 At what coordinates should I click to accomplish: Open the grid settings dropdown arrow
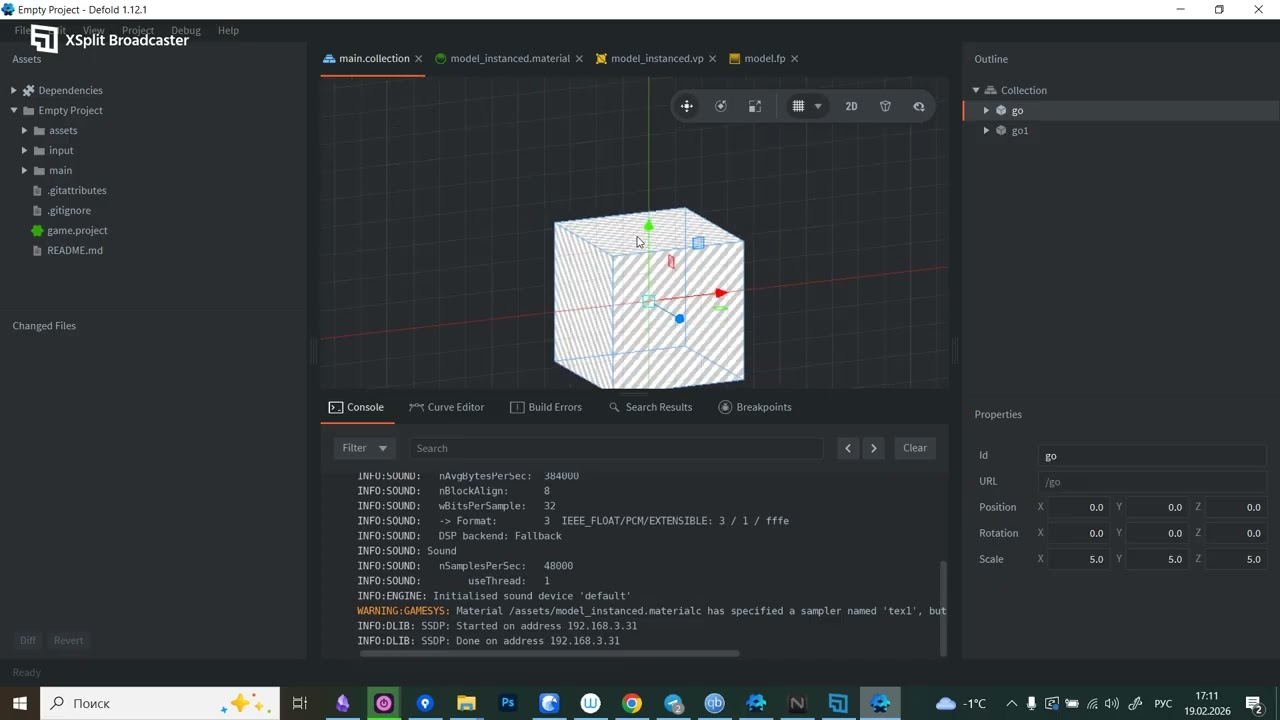[818, 106]
